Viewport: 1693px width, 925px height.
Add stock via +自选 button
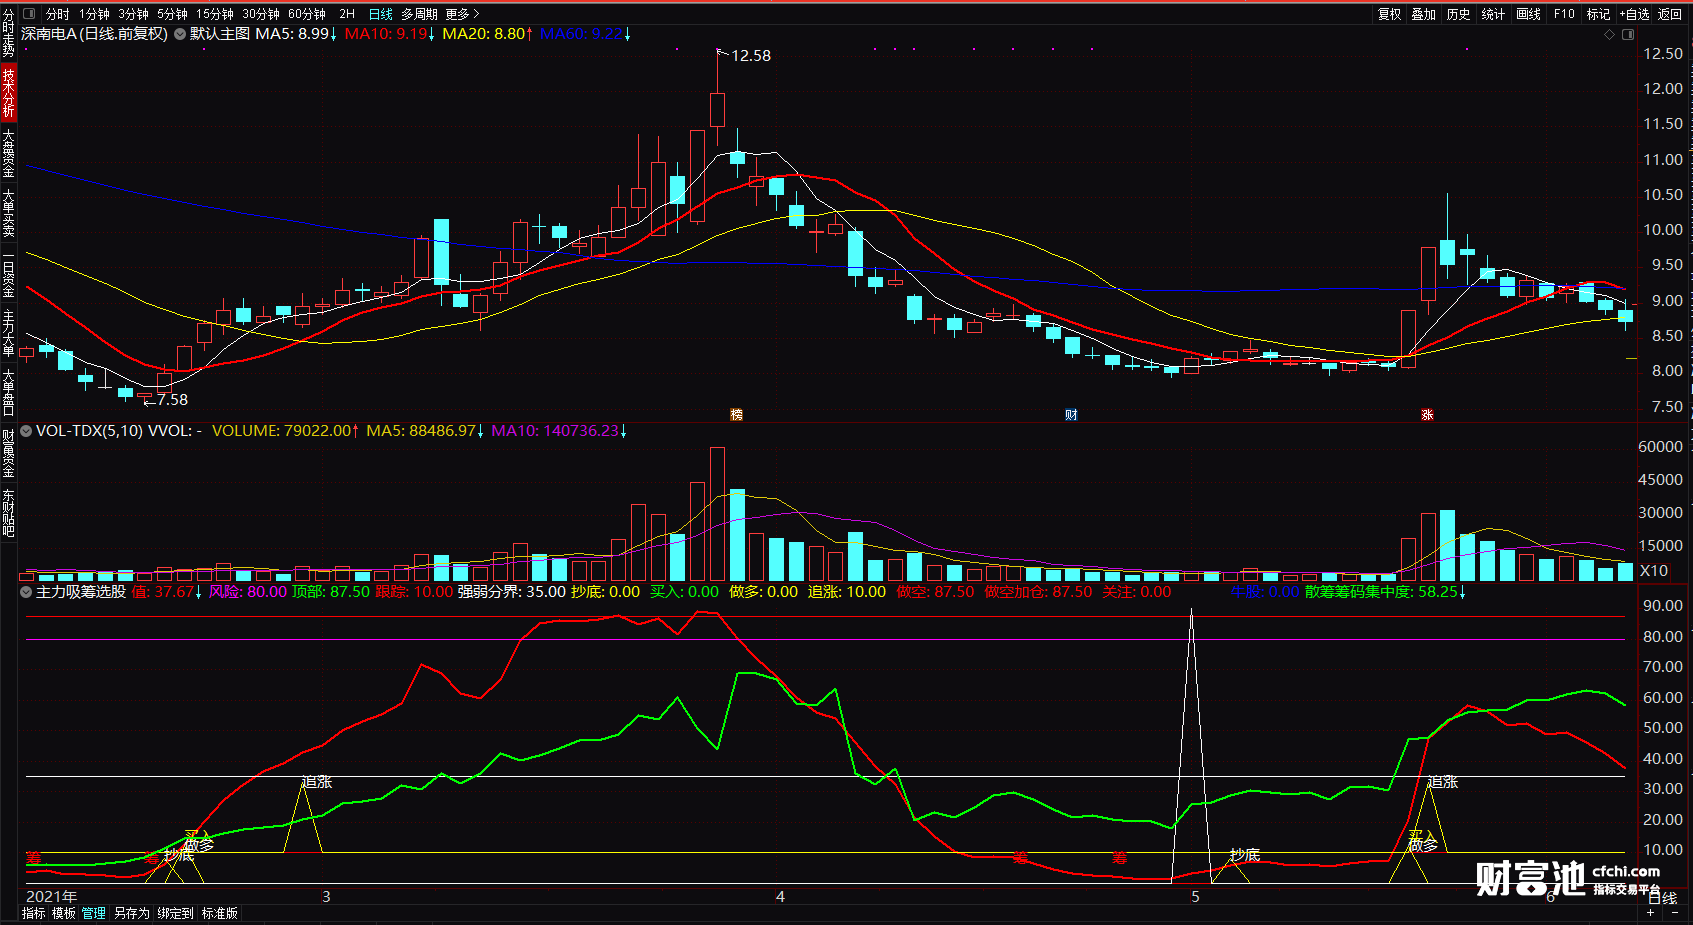click(1634, 14)
